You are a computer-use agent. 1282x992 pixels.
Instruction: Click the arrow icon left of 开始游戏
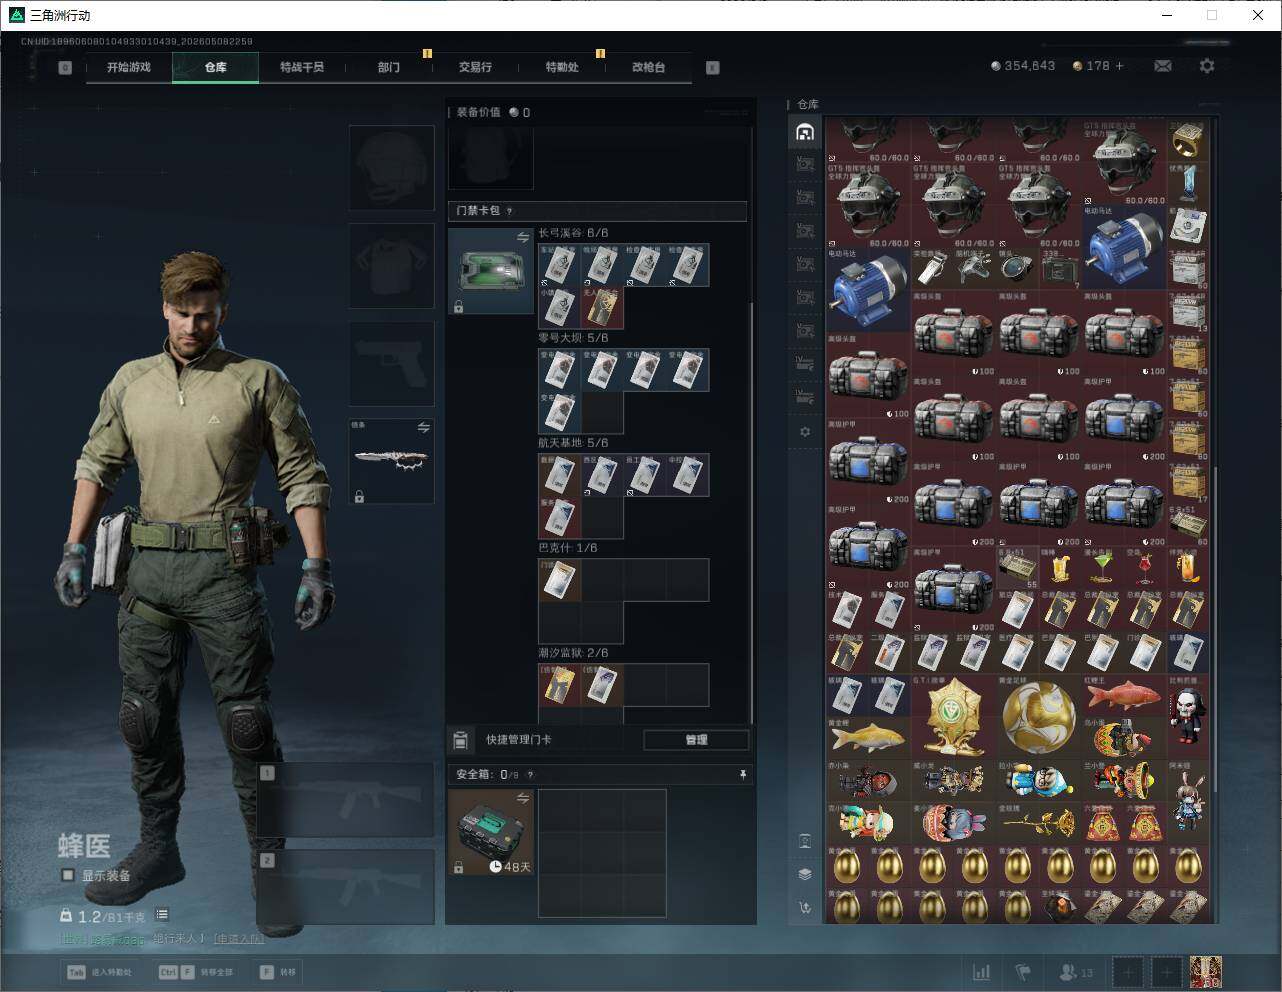click(65, 68)
